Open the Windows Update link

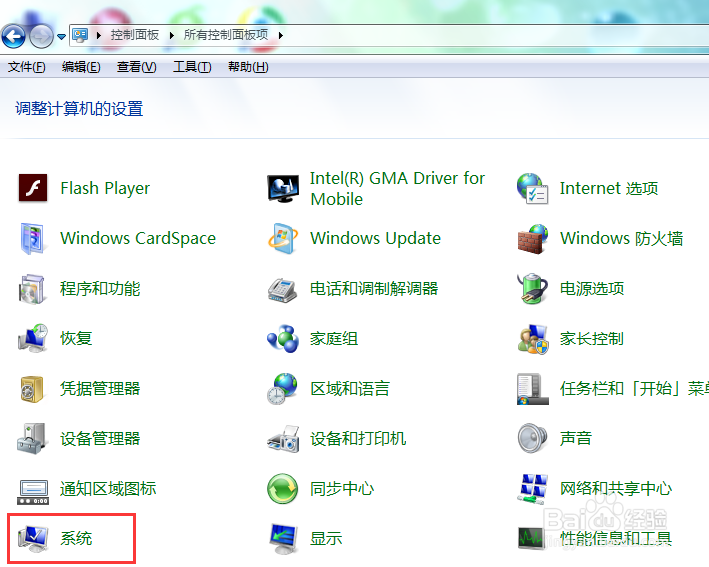(375, 238)
